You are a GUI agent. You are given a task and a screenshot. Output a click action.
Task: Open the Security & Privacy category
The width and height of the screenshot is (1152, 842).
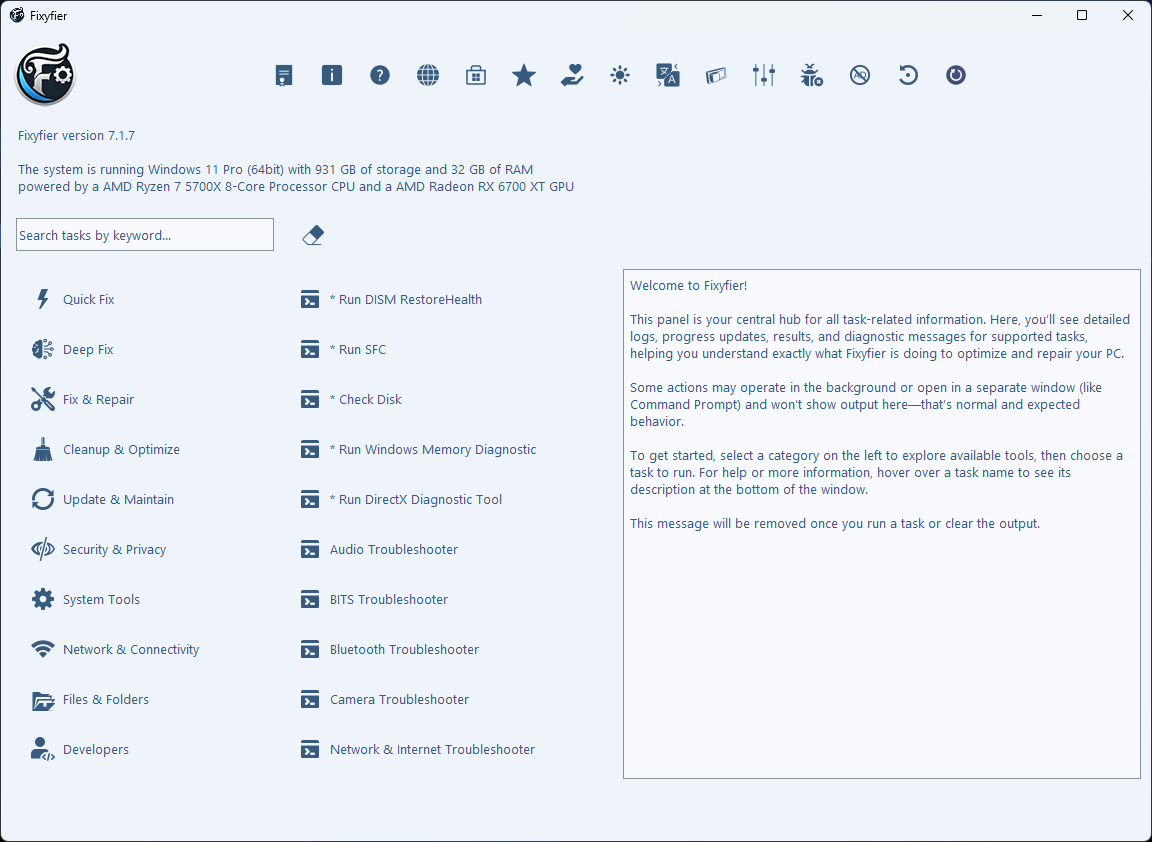click(x=114, y=549)
